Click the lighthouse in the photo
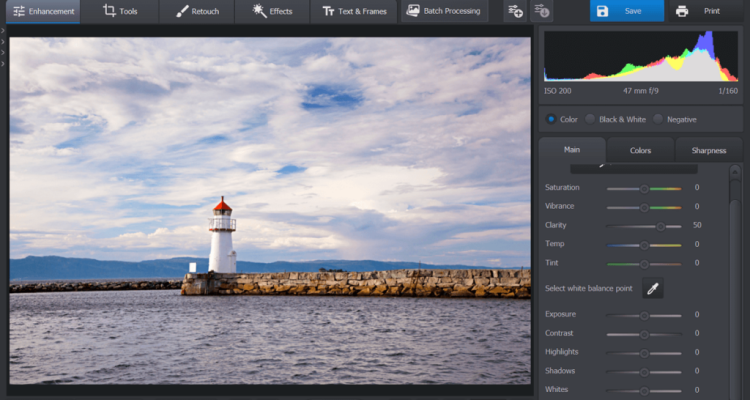Image resolution: width=750 pixels, height=400 pixels. pos(222,234)
